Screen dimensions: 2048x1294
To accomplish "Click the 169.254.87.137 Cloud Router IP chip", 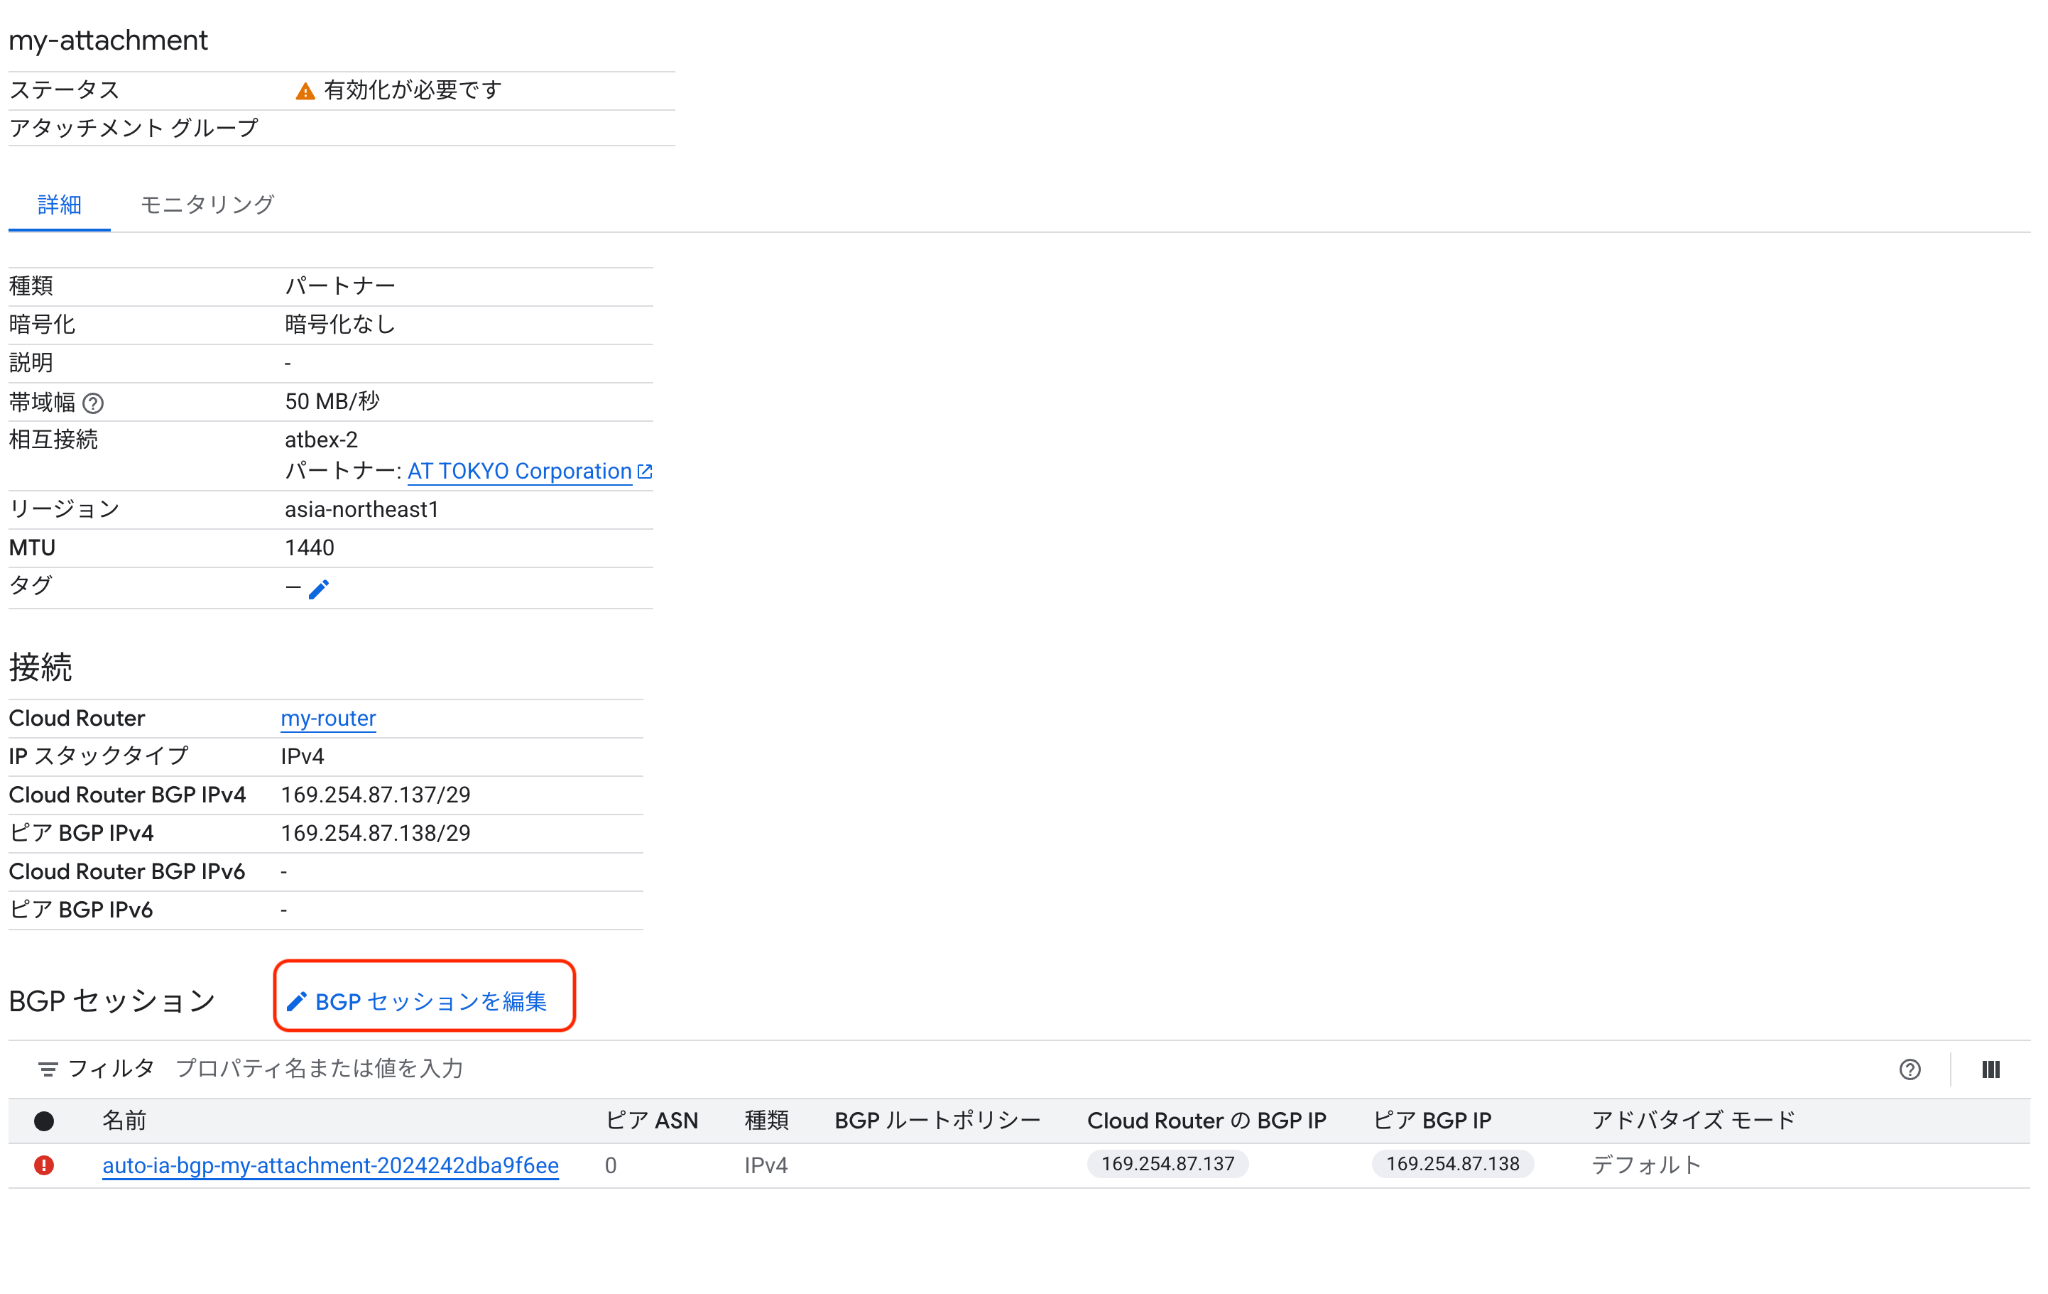I will pyautogui.click(x=1167, y=1164).
